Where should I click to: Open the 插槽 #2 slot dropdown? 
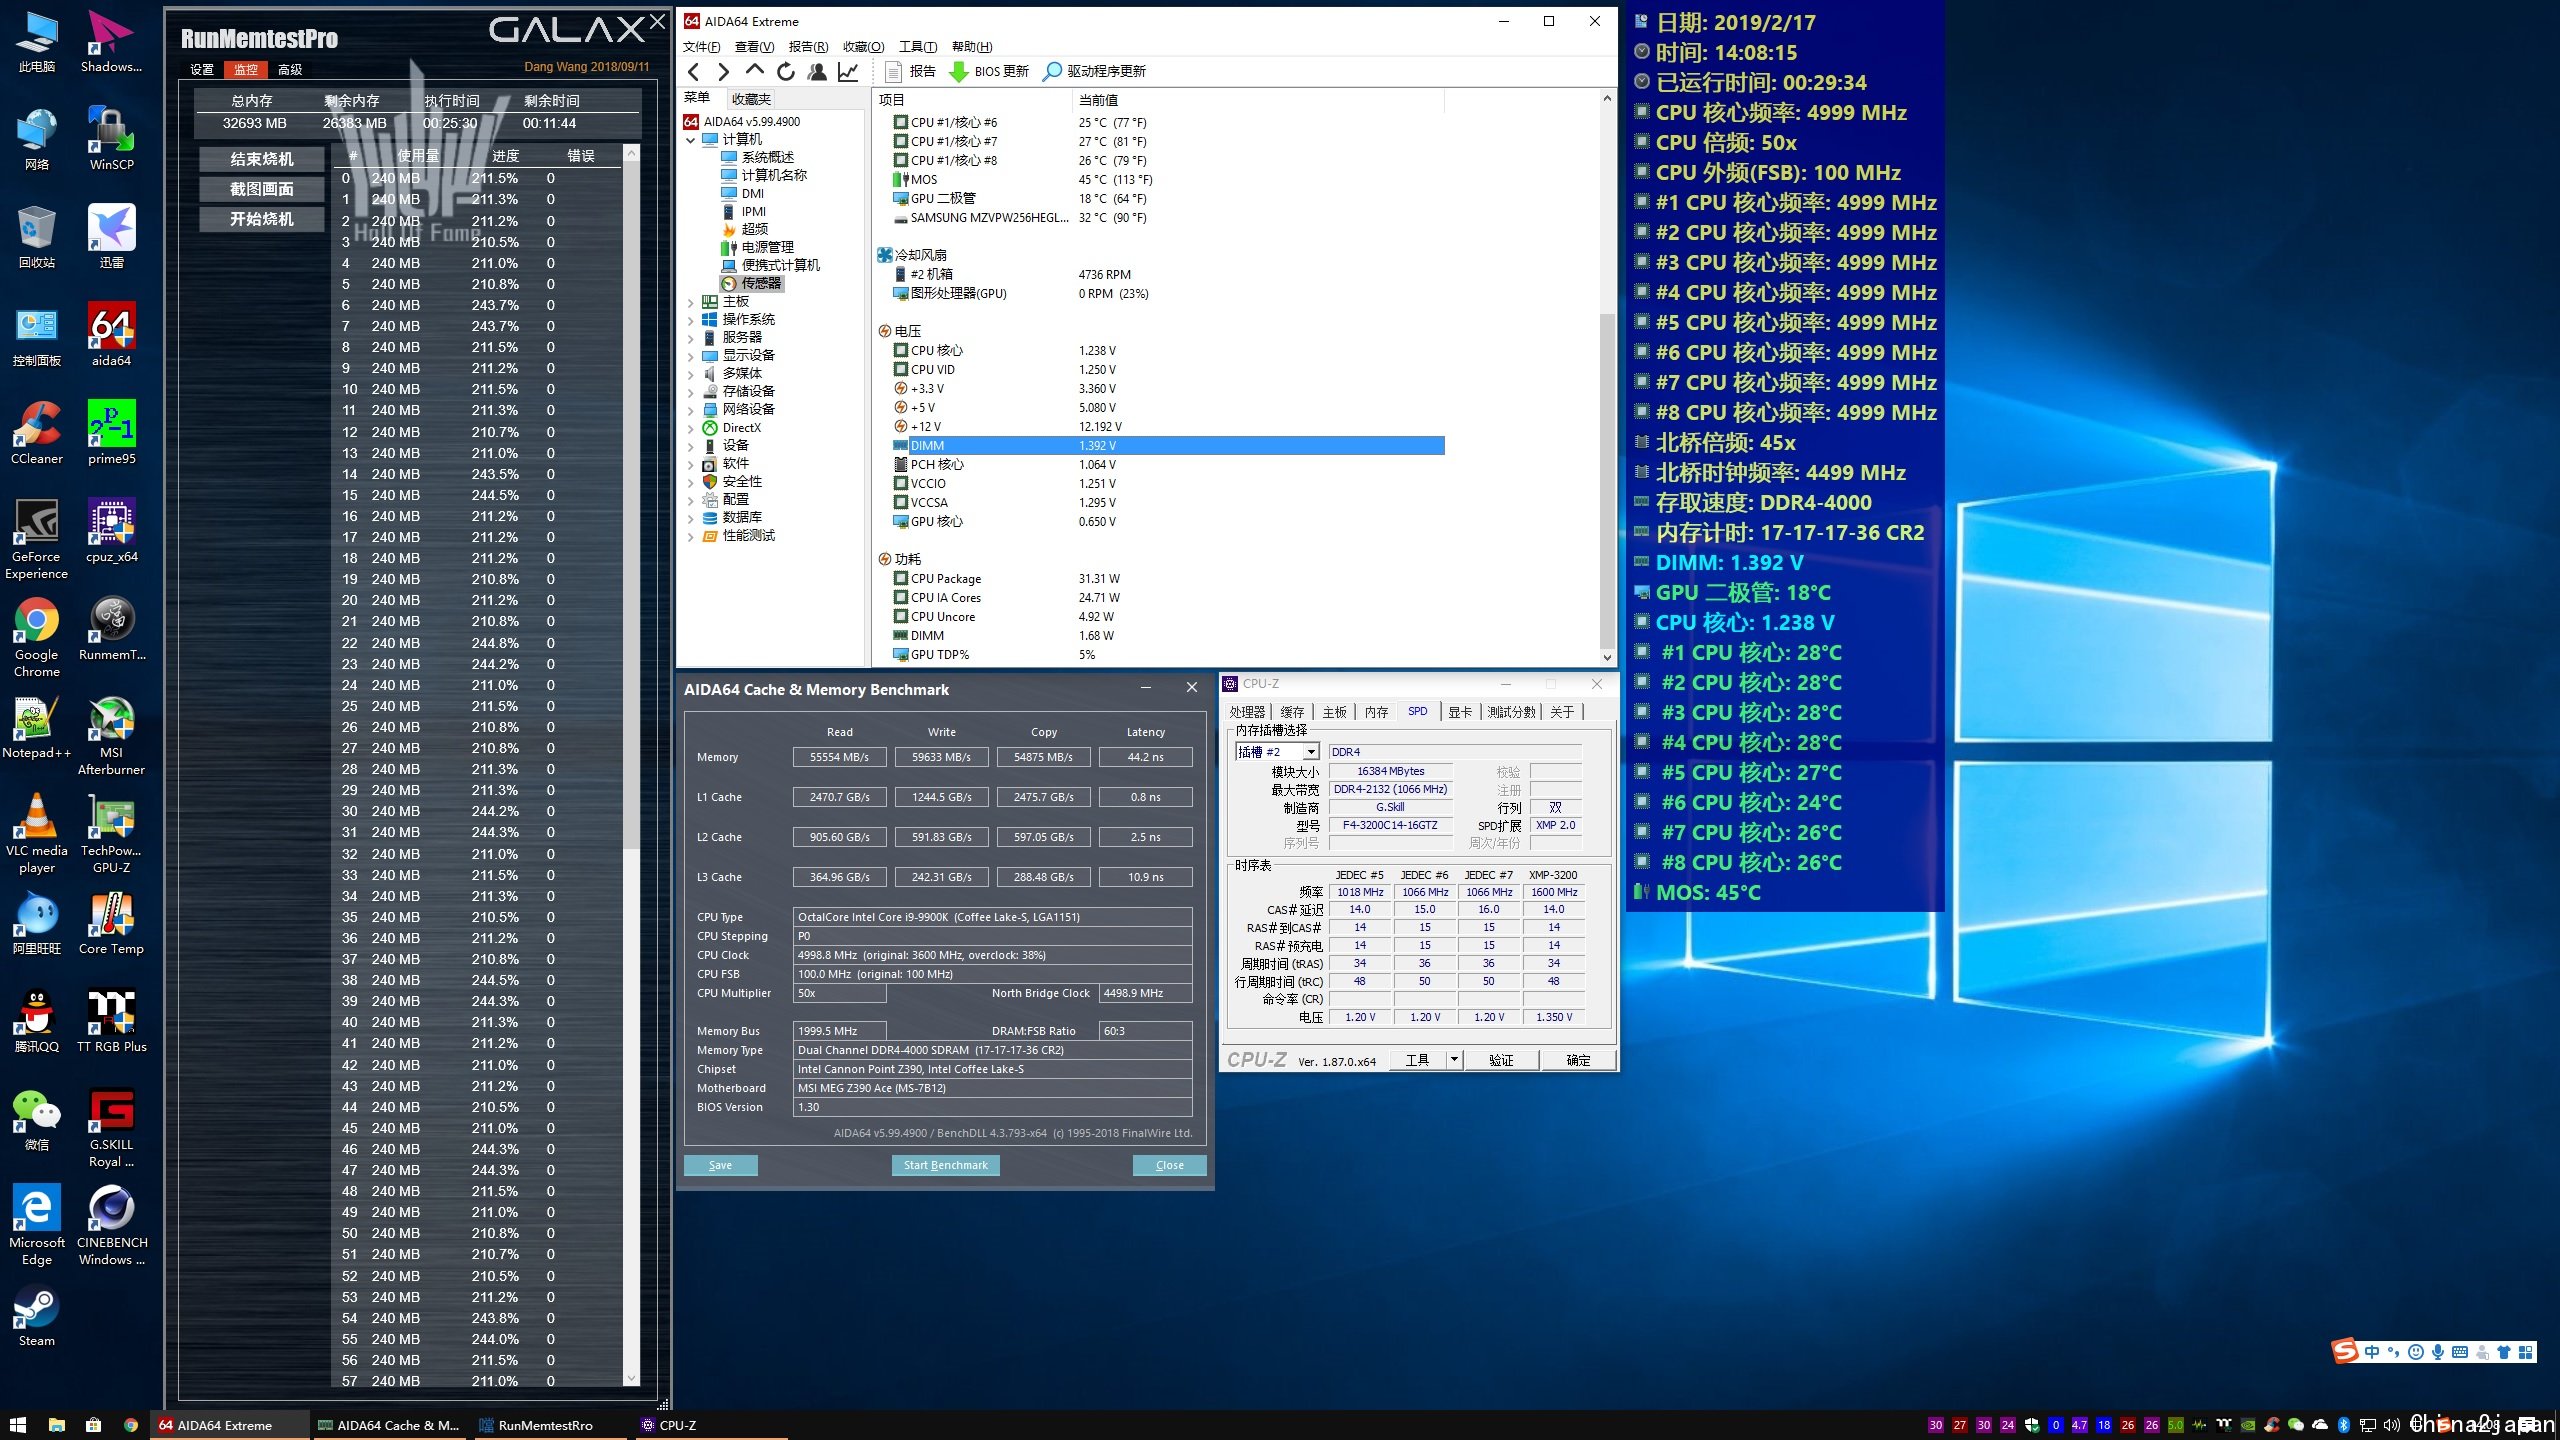click(1311, 752)
